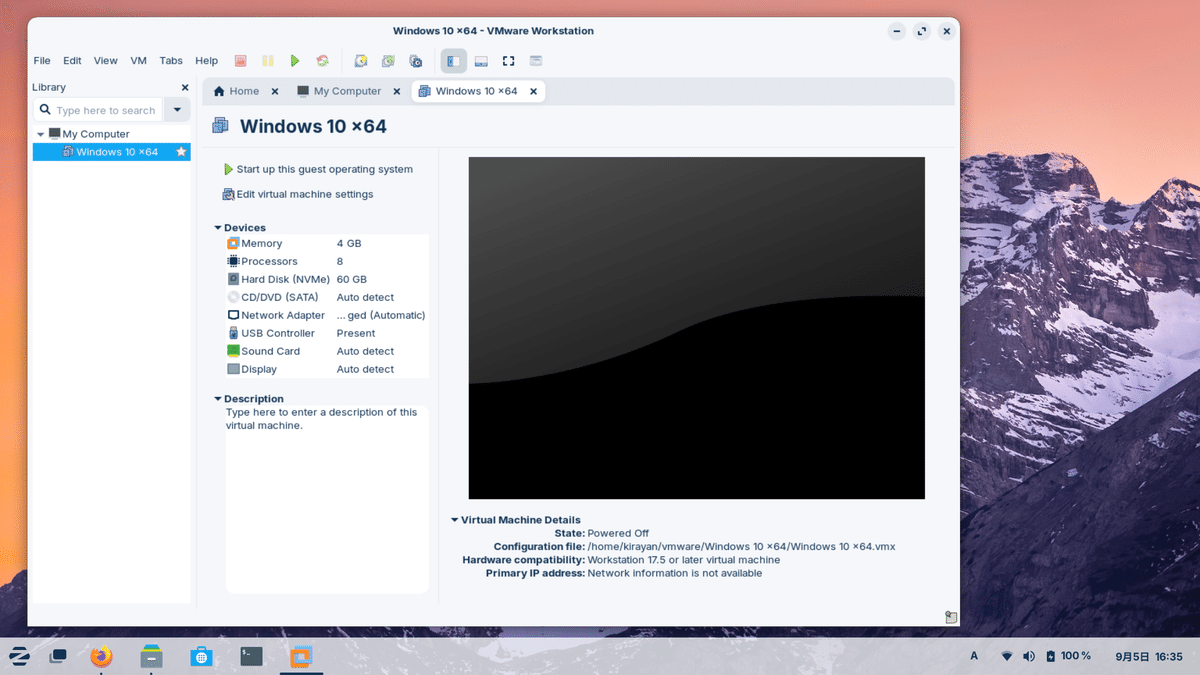Collapse the My Computer tree node
Image resolution: width=1200 pixels, height=675 pixels.
click(x=40, y=134)
